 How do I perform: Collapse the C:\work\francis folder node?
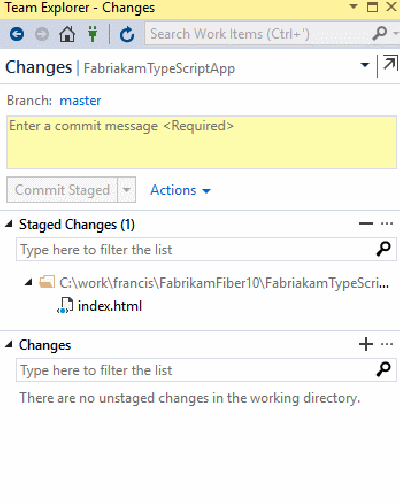pos(29,283)
